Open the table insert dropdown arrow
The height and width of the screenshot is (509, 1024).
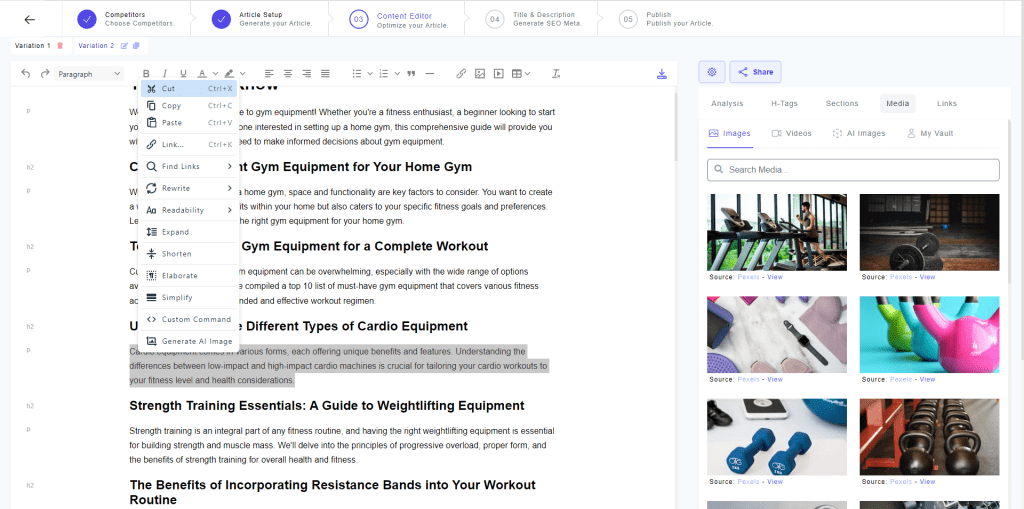coord(527,74)
